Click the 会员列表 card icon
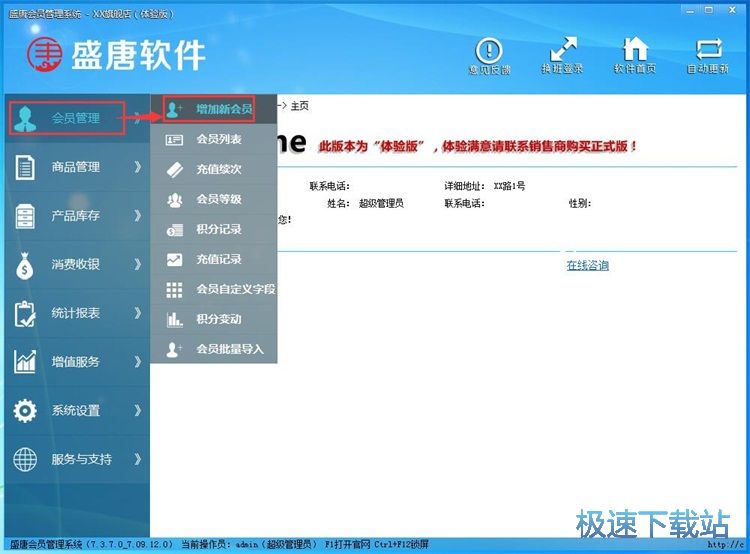This screenshot has height=554, width=750. pos(174,140)
